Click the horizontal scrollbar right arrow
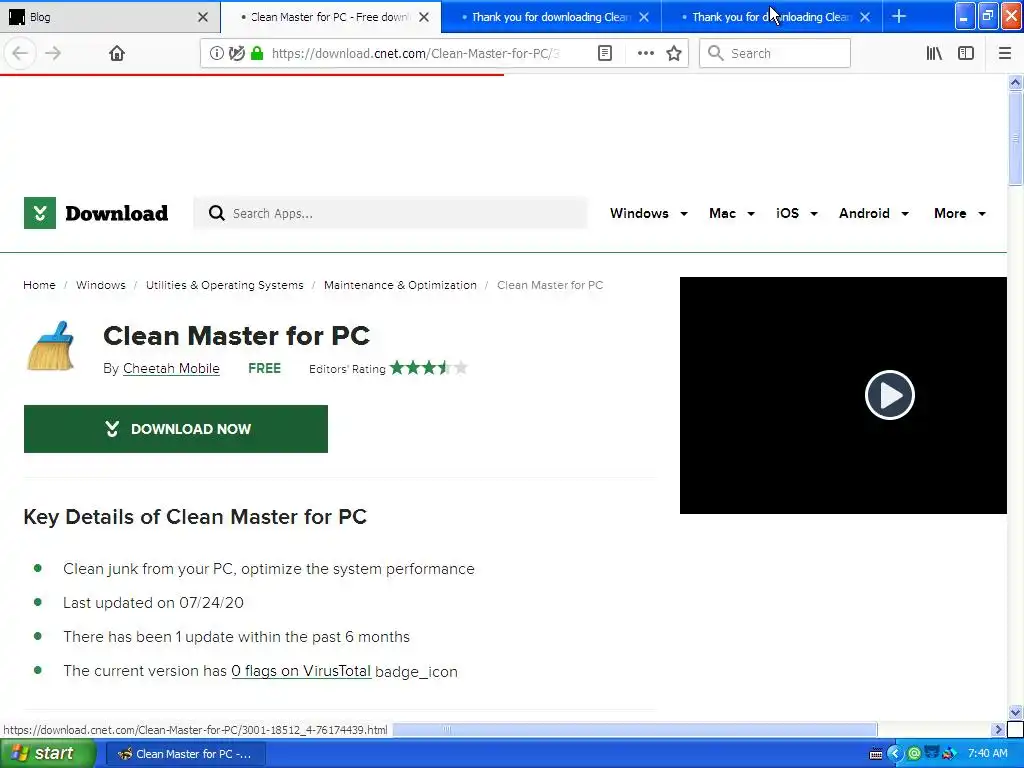This screenshot has width=1024, height=768. click(998, 729)
